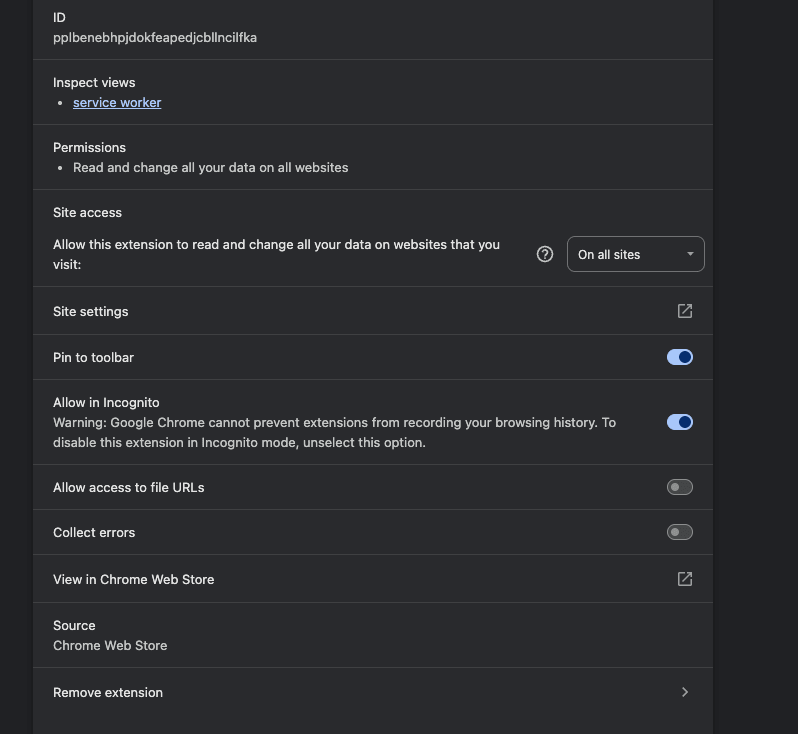Image resolution: width=798 pixels, height=734 pixels.
Task: Click the 'Read and change all your data' permission
Action: tap(210, 167)
